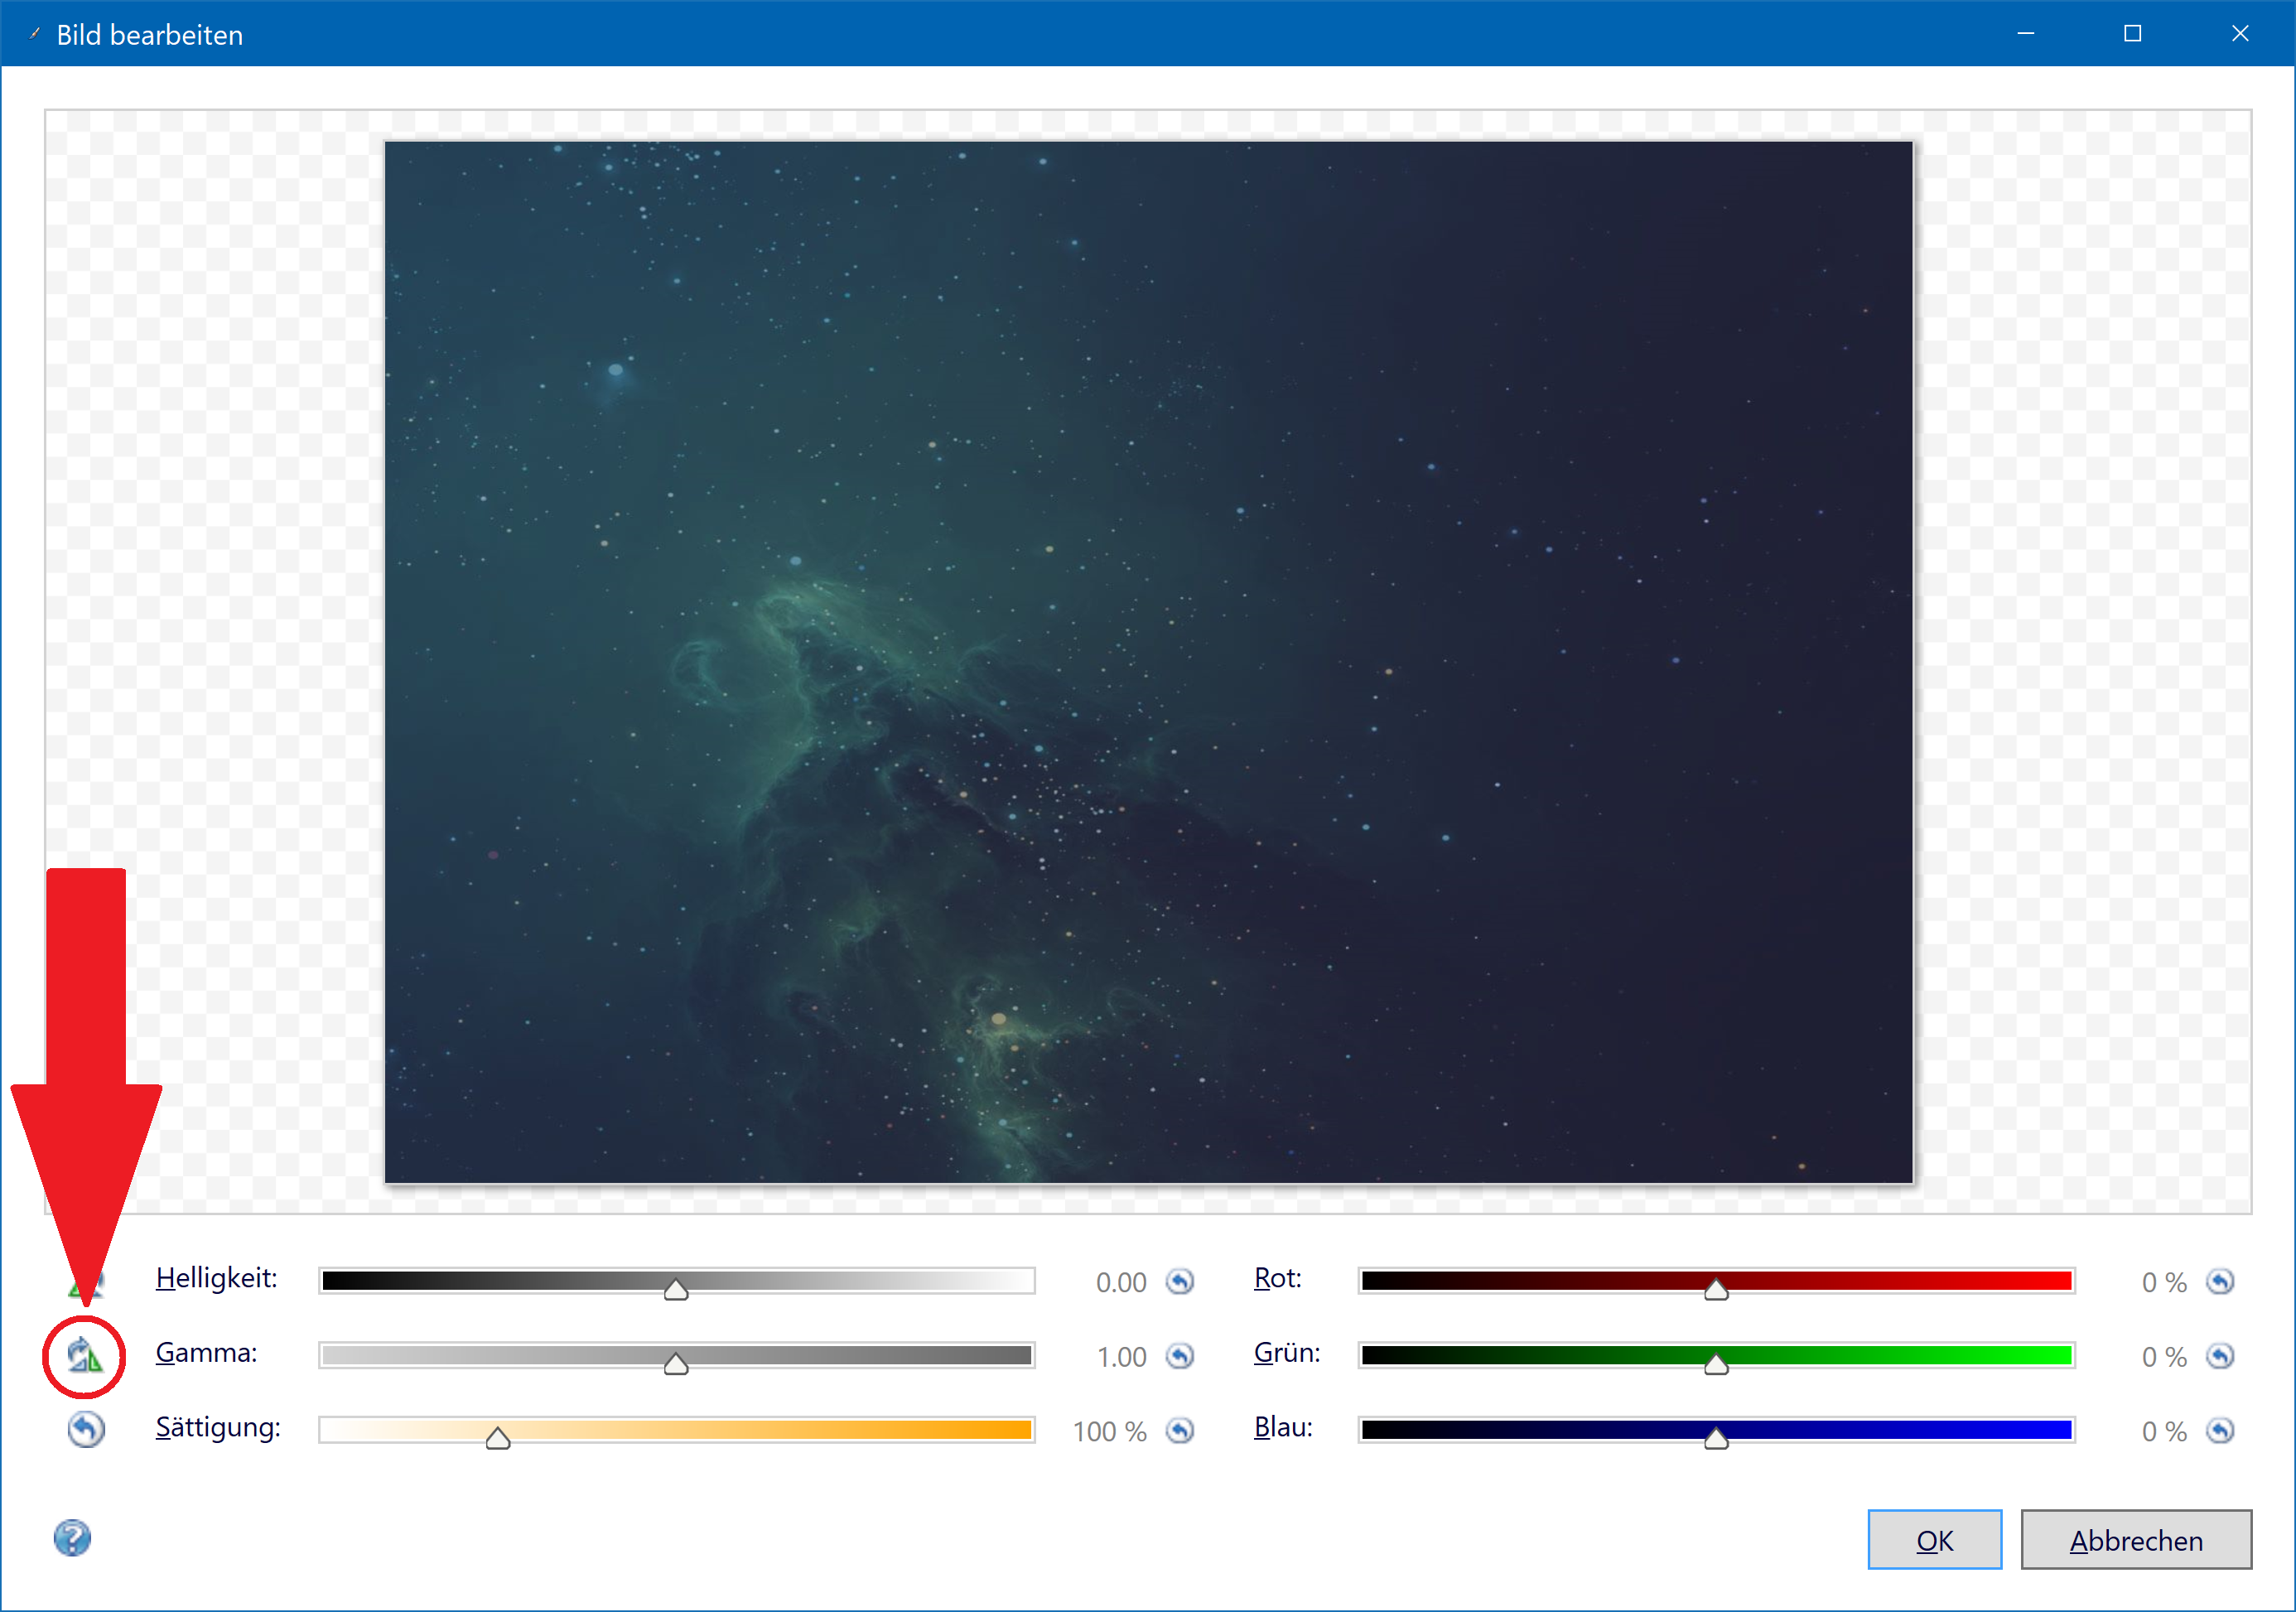This screenshot has width=2296, height=1612.
Task: Click the Grün value 0 %
Action: 2164,1358
